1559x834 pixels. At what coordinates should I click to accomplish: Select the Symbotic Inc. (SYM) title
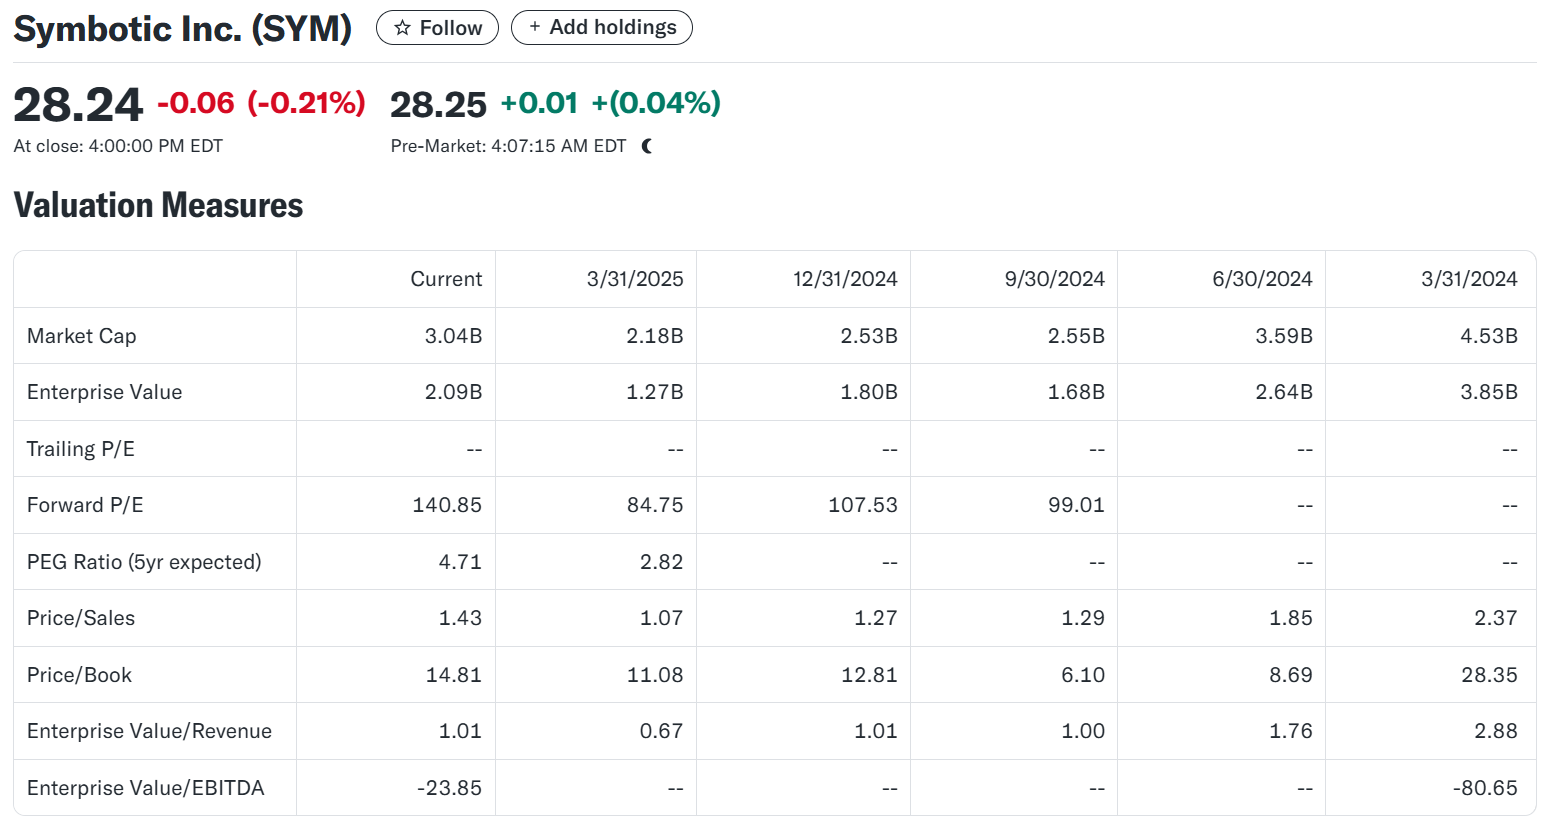point(183,28)
